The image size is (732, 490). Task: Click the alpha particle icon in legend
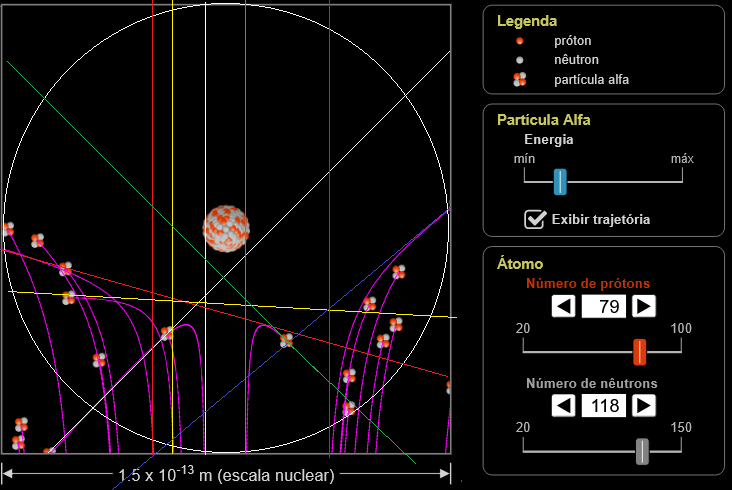coord(519,80)
